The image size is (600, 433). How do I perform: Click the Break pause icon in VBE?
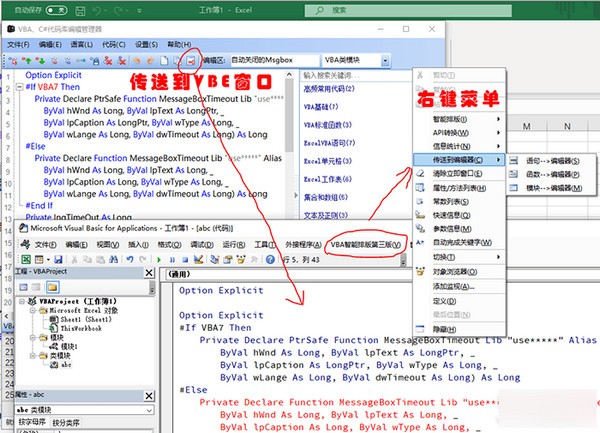172,260
